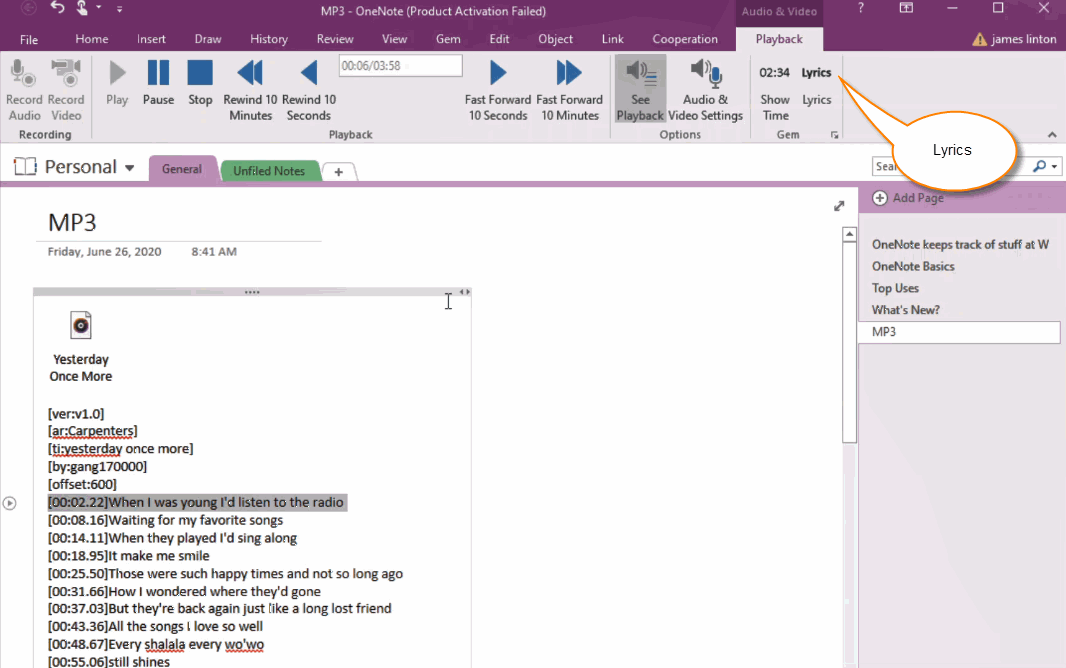Screen dimensions: 1066x668
Task: Create a new section with the plus tab
Action: 339,172
